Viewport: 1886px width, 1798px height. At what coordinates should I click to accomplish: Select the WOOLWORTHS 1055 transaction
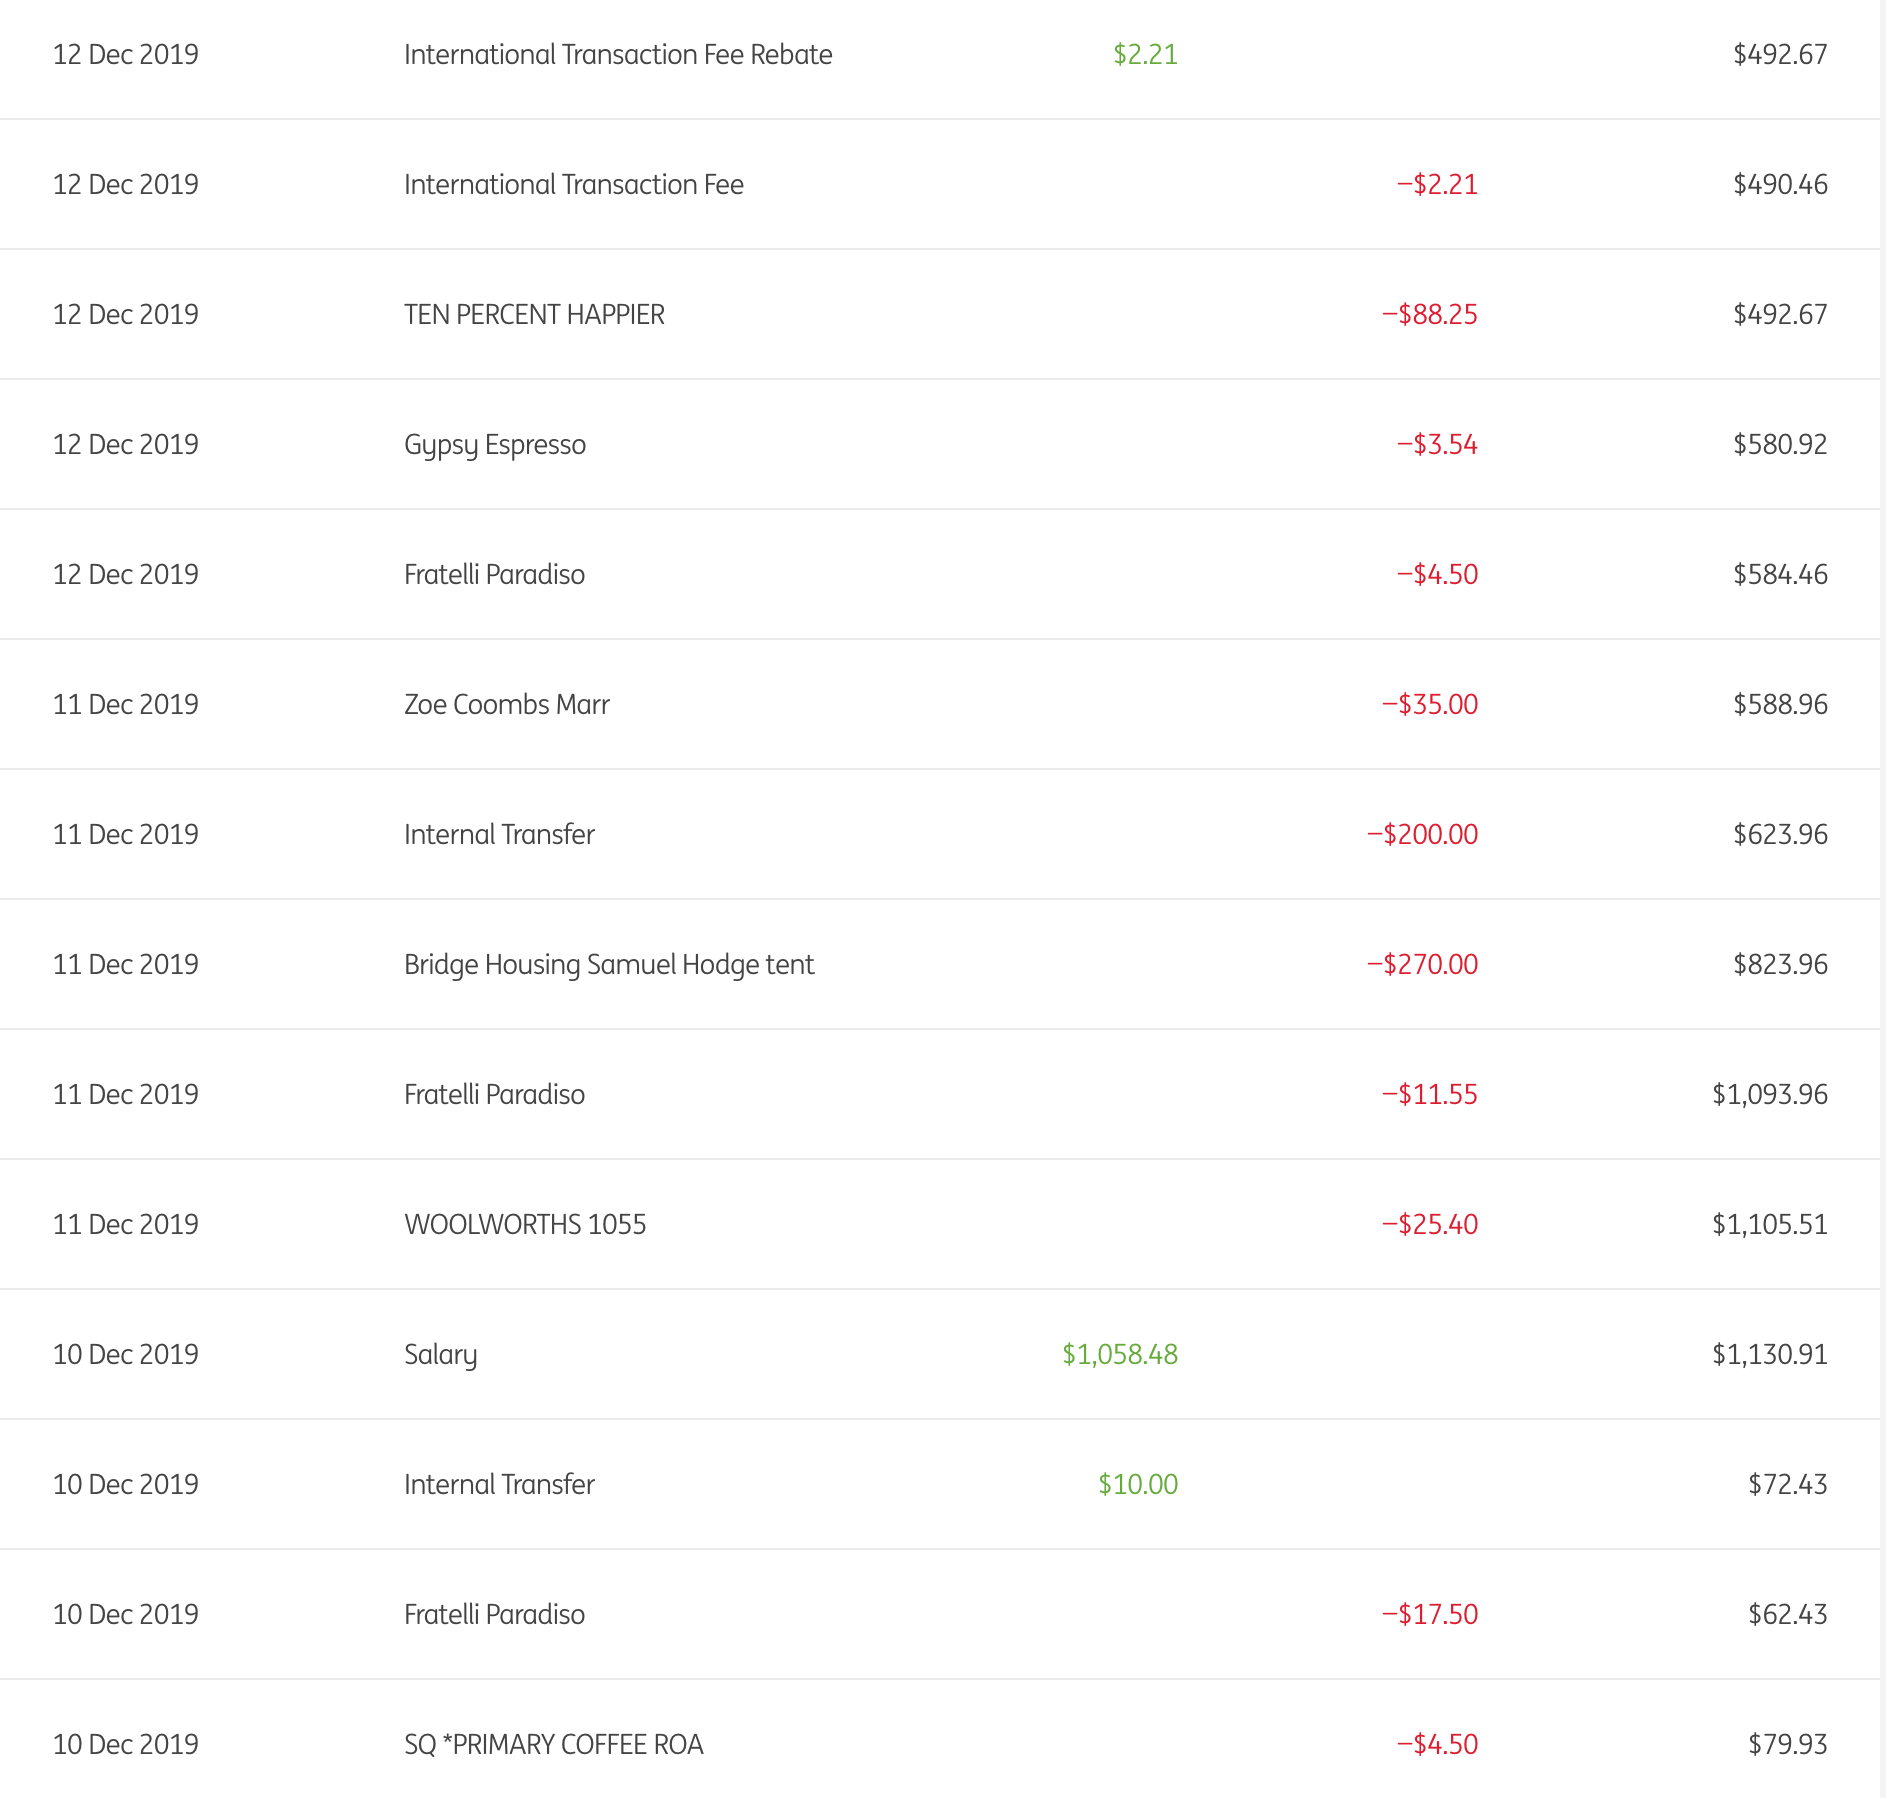tap(525, 1225)
